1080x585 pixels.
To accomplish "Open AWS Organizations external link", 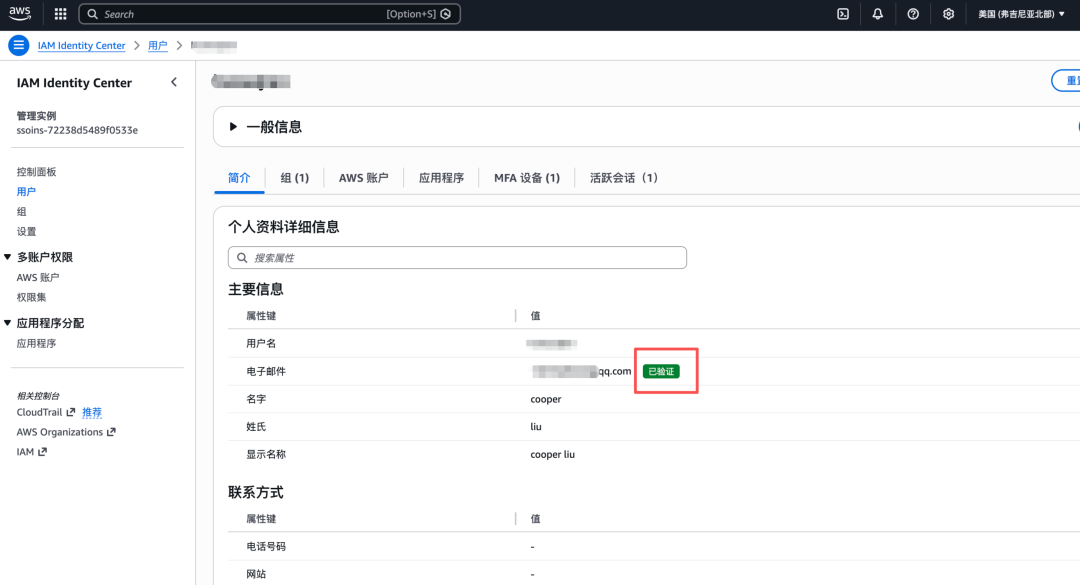I will pos(66,432).
